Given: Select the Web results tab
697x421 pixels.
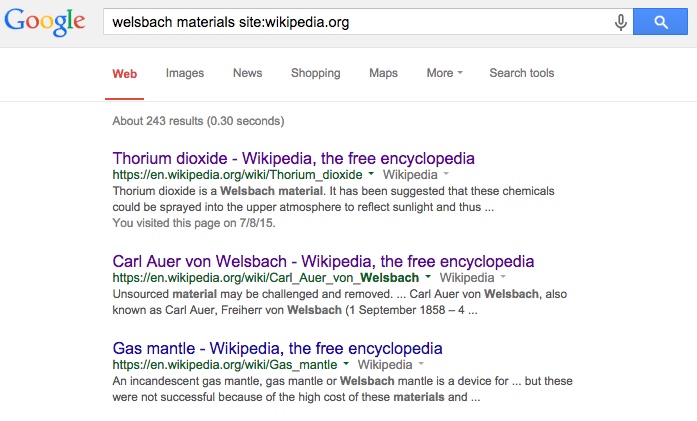Looking at the screenshot, I should [124, 74].
